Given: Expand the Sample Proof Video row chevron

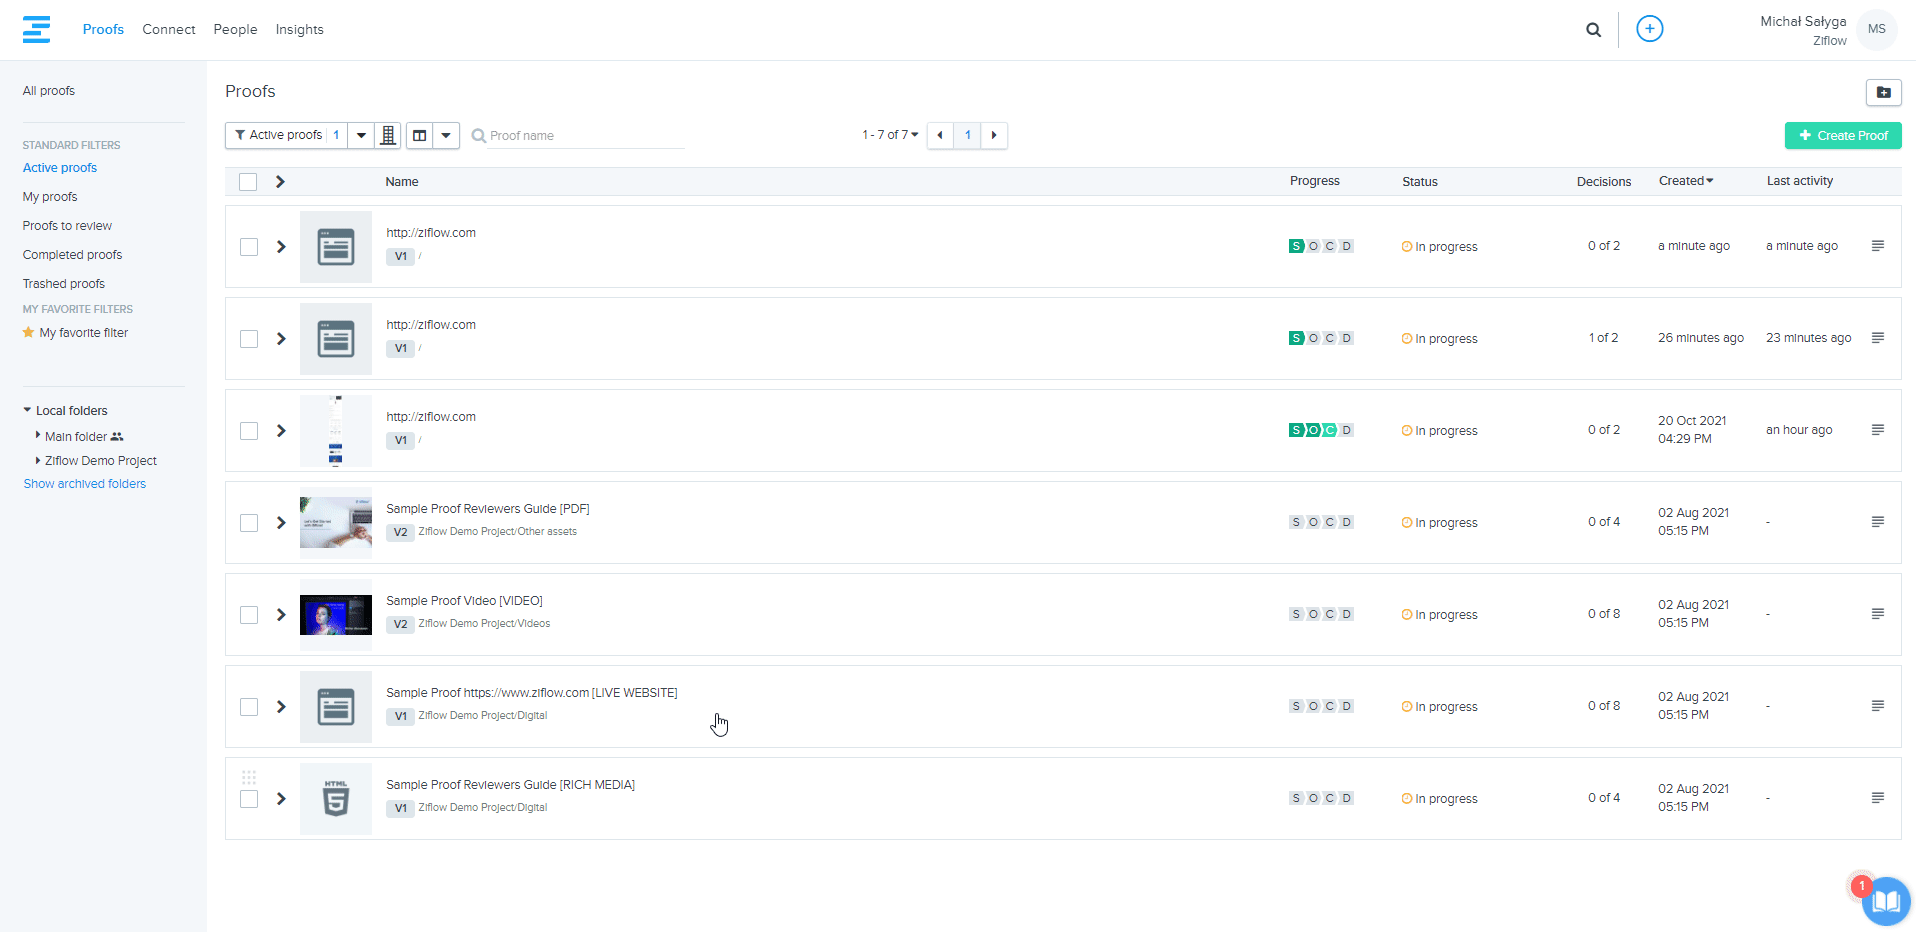Looking at the screenshot, I should (281, 615).
